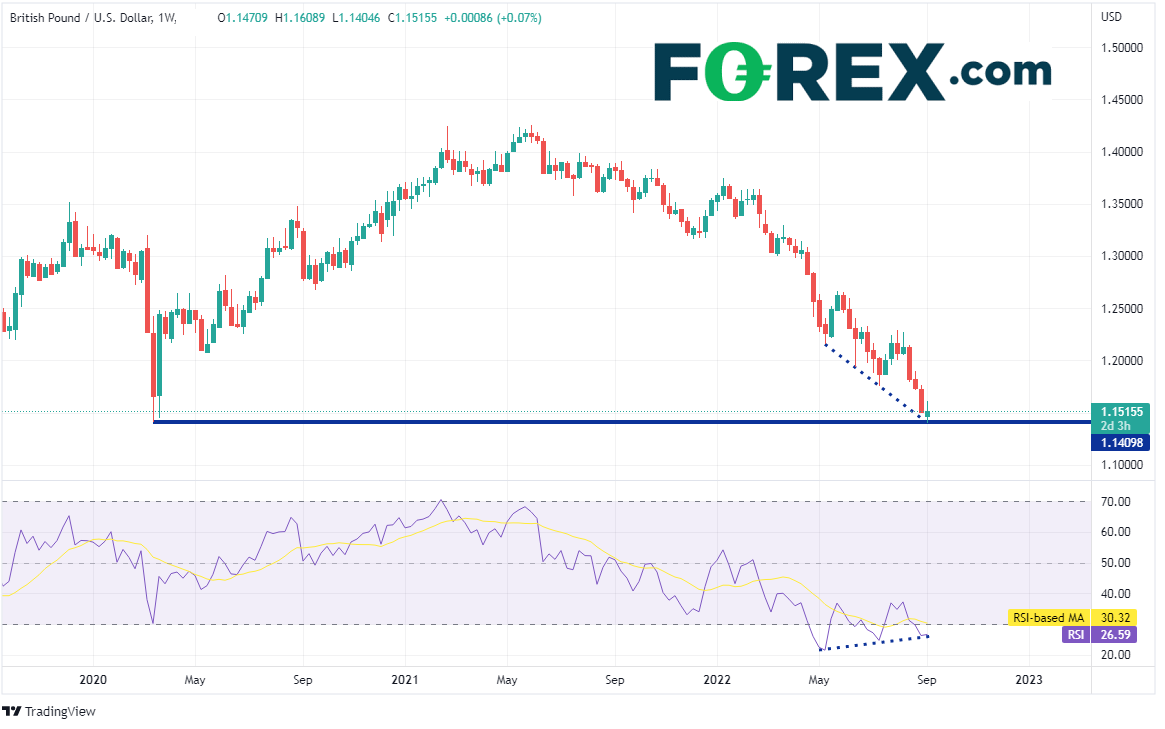Screen dimensions: 1165x729
Task: Click the FOREX.com logo
Action: pyautogui.click(x=852, y=71)
